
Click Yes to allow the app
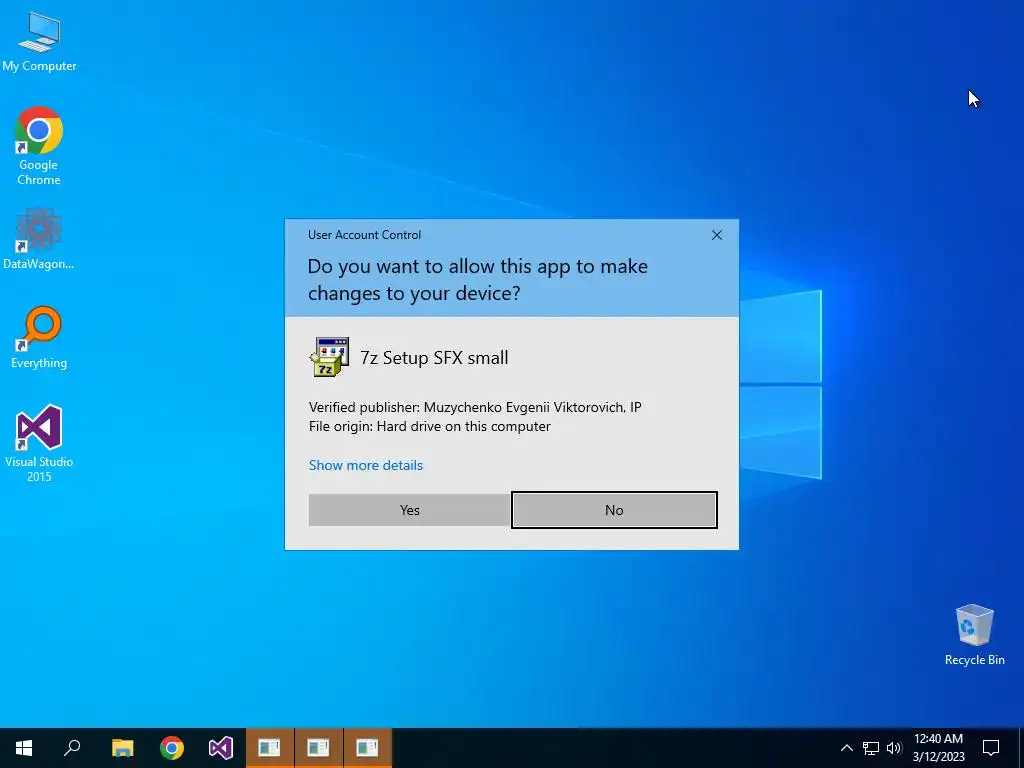pyautogui.click(x=409, y=510)
